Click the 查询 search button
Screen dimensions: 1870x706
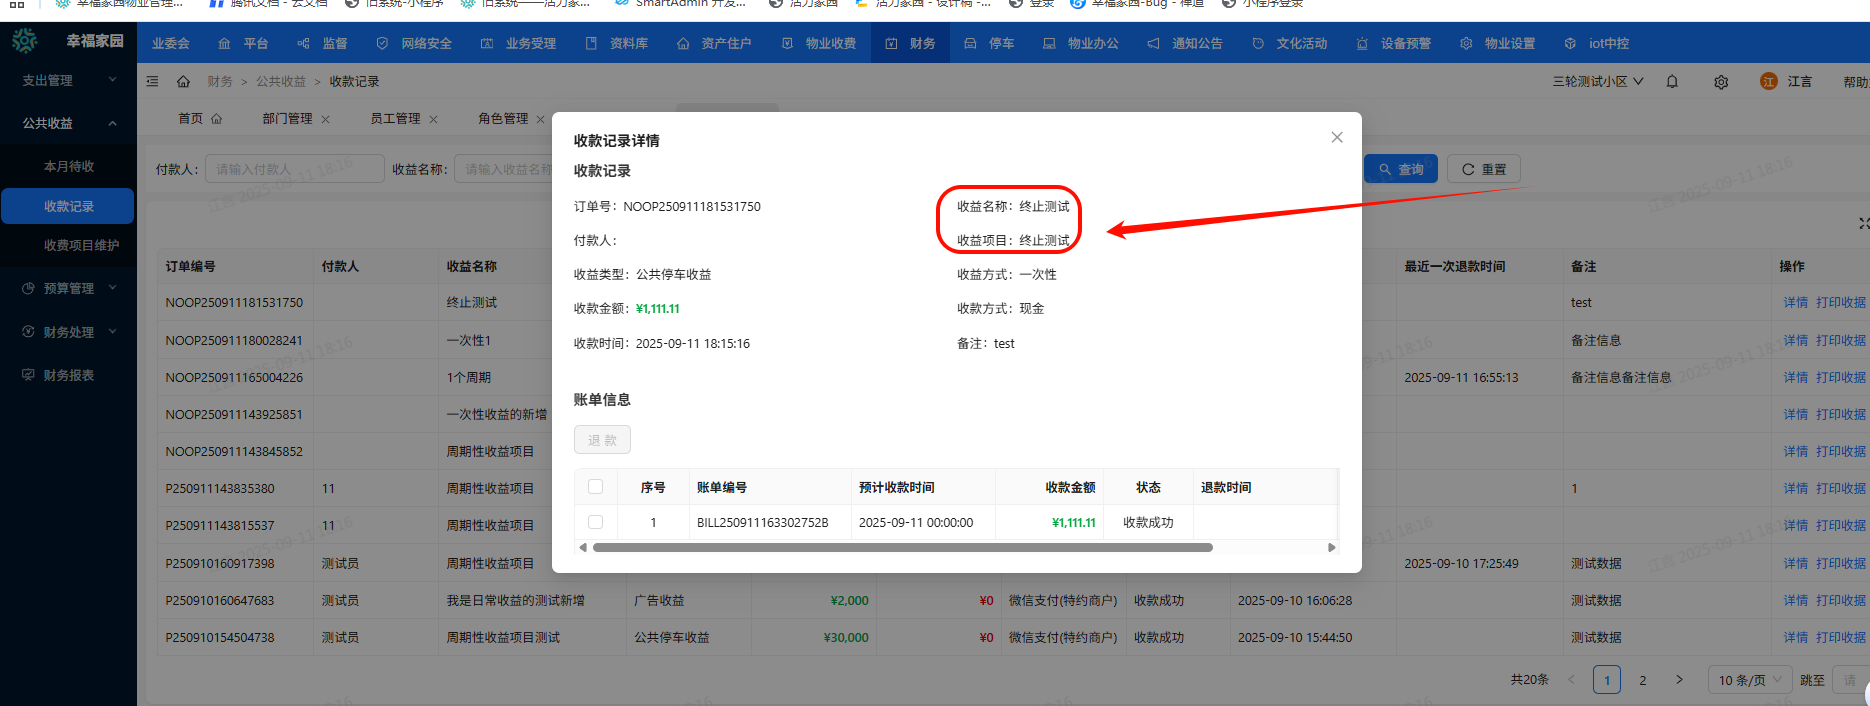1401,170
